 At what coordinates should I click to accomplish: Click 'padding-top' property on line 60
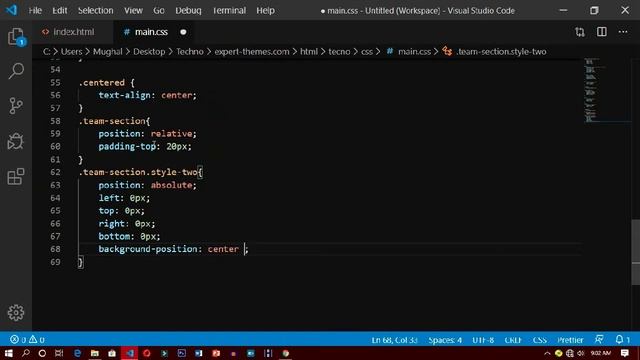click(127, 146)
